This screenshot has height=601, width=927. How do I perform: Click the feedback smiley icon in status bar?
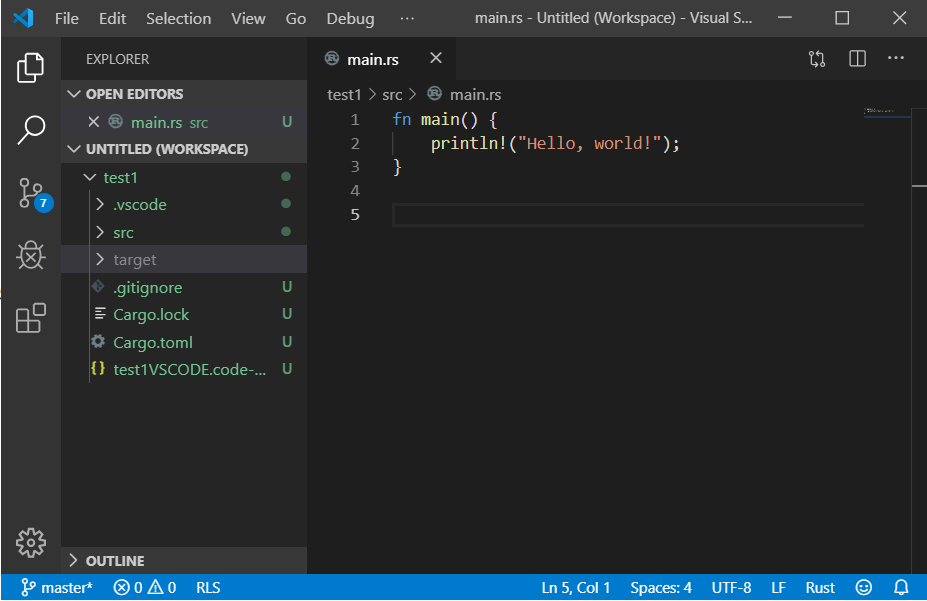point(863,587)
